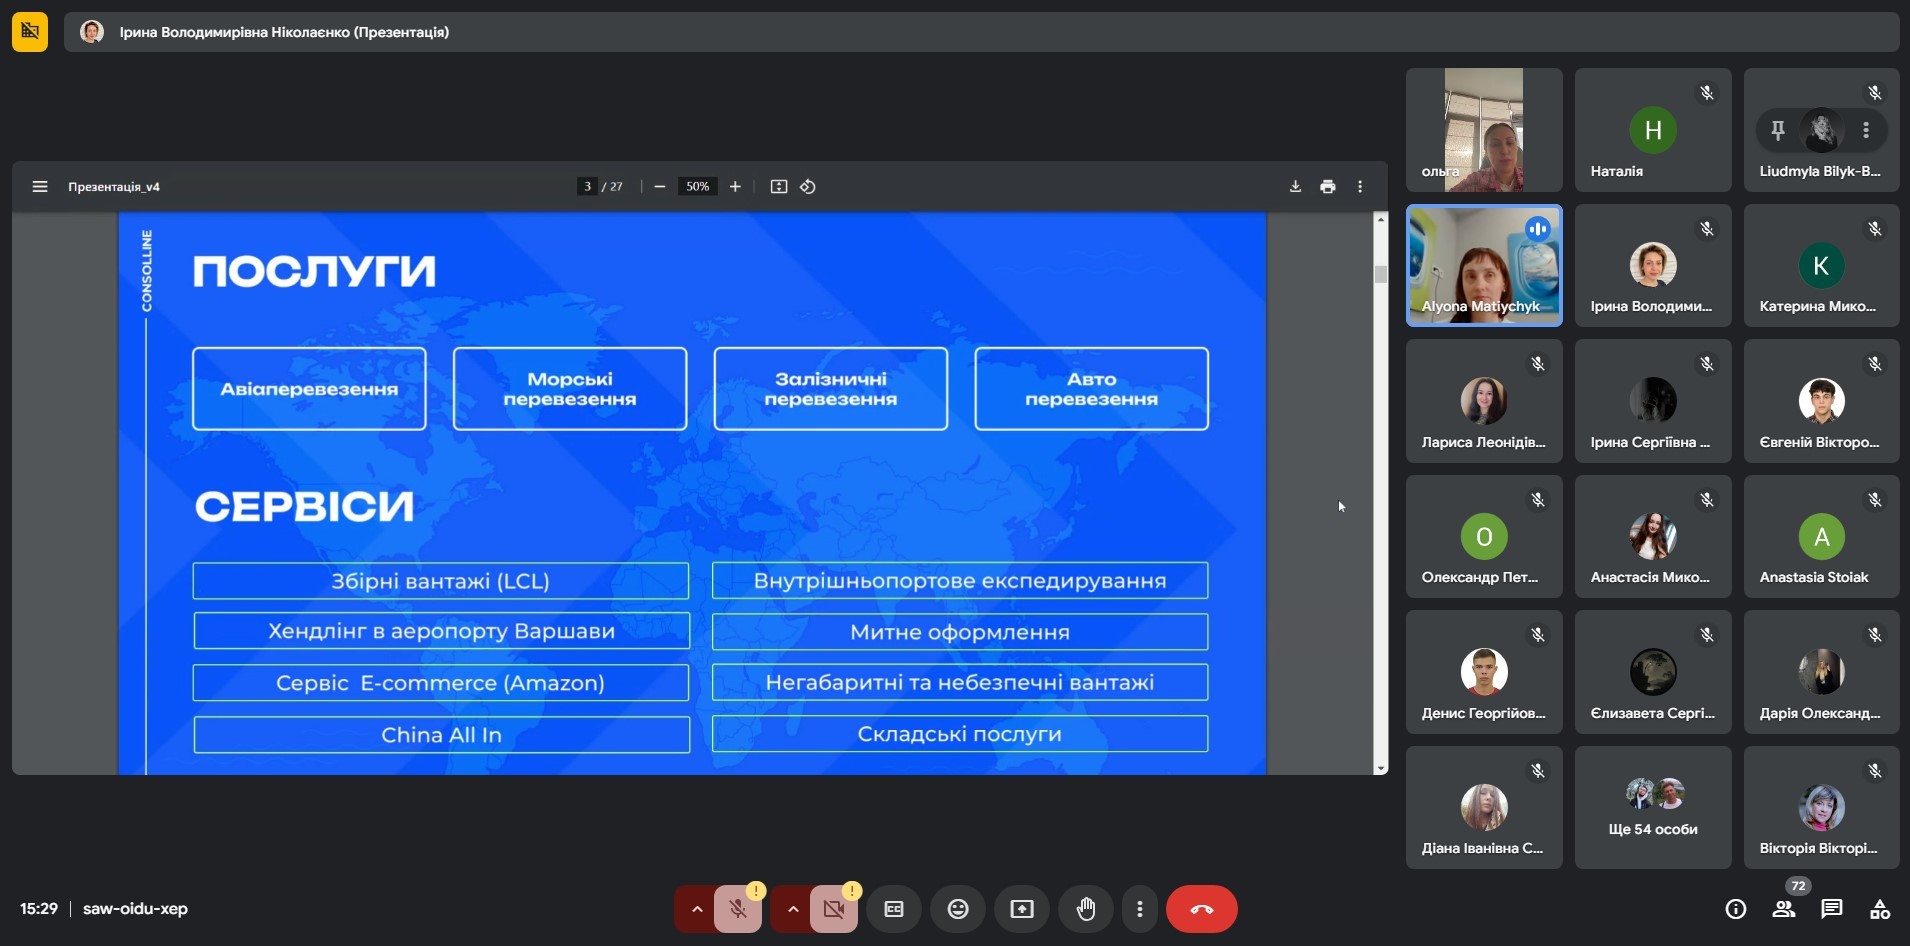This screenshot has width=1910, height=946.
Task: Raise your hand in the meeting
Action: coord(1086,909)
